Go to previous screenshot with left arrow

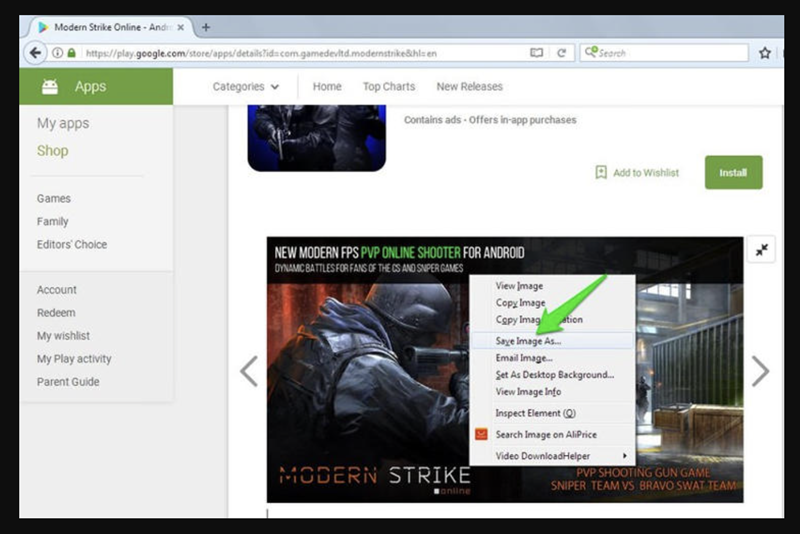pos(249,372)
